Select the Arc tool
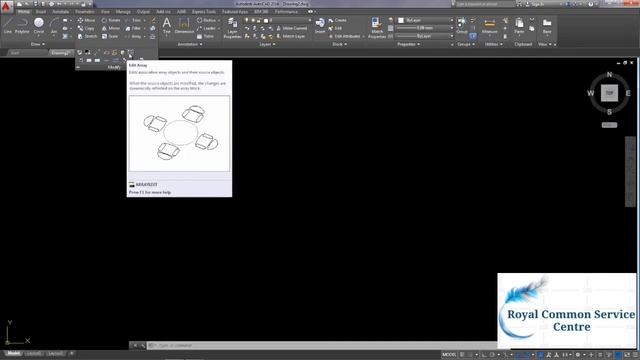 [53, 25]
